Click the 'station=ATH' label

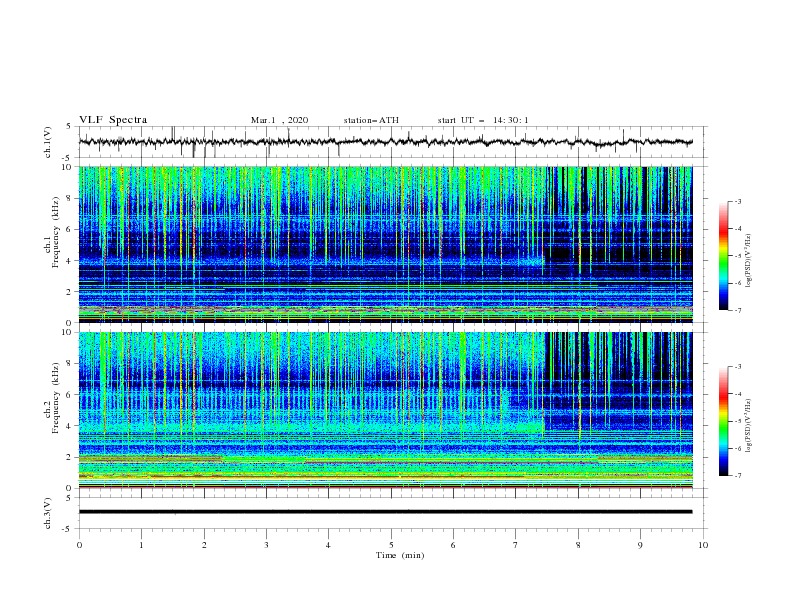pos(371,120)
